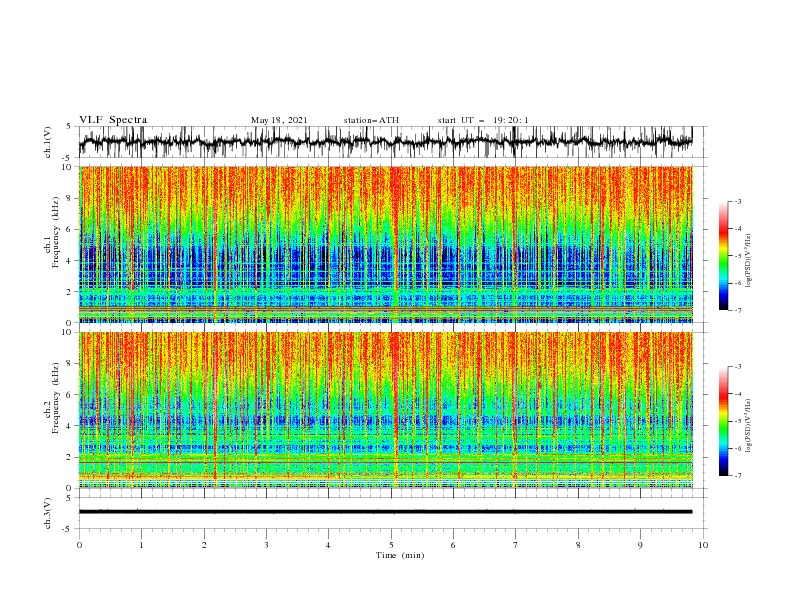792x612 pixels.
Task: Click the ch.1 log(PSD)(V²/Hz) colorbar label
Action: (x=748, y=261)
